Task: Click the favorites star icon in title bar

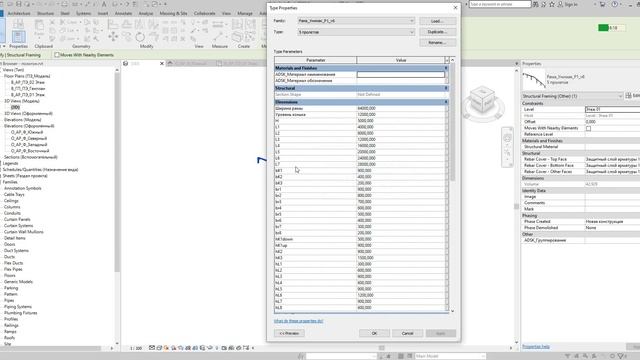Action: [x=552, y=4]
